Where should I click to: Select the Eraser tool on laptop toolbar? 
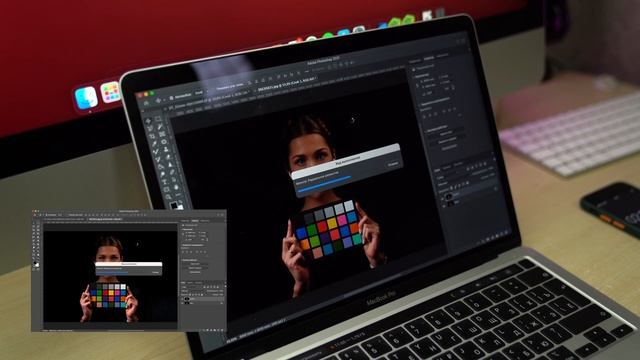pos(168,157)
